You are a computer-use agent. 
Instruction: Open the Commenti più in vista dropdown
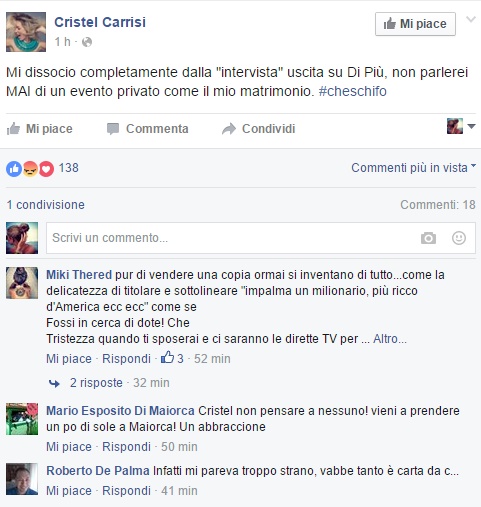click(x=413, y=168)
